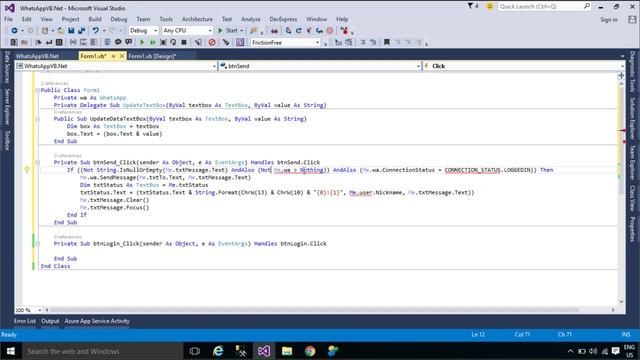Click the lightbulb quick actions icon in margin

pyautogui.click(x=27, y=170)
